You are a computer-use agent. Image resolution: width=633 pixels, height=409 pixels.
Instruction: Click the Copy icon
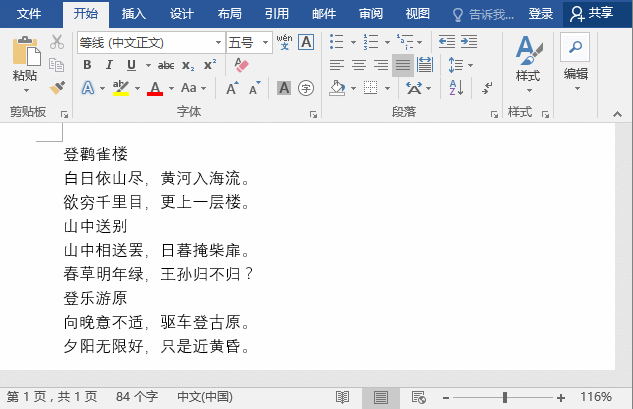(x=57, y=65)
